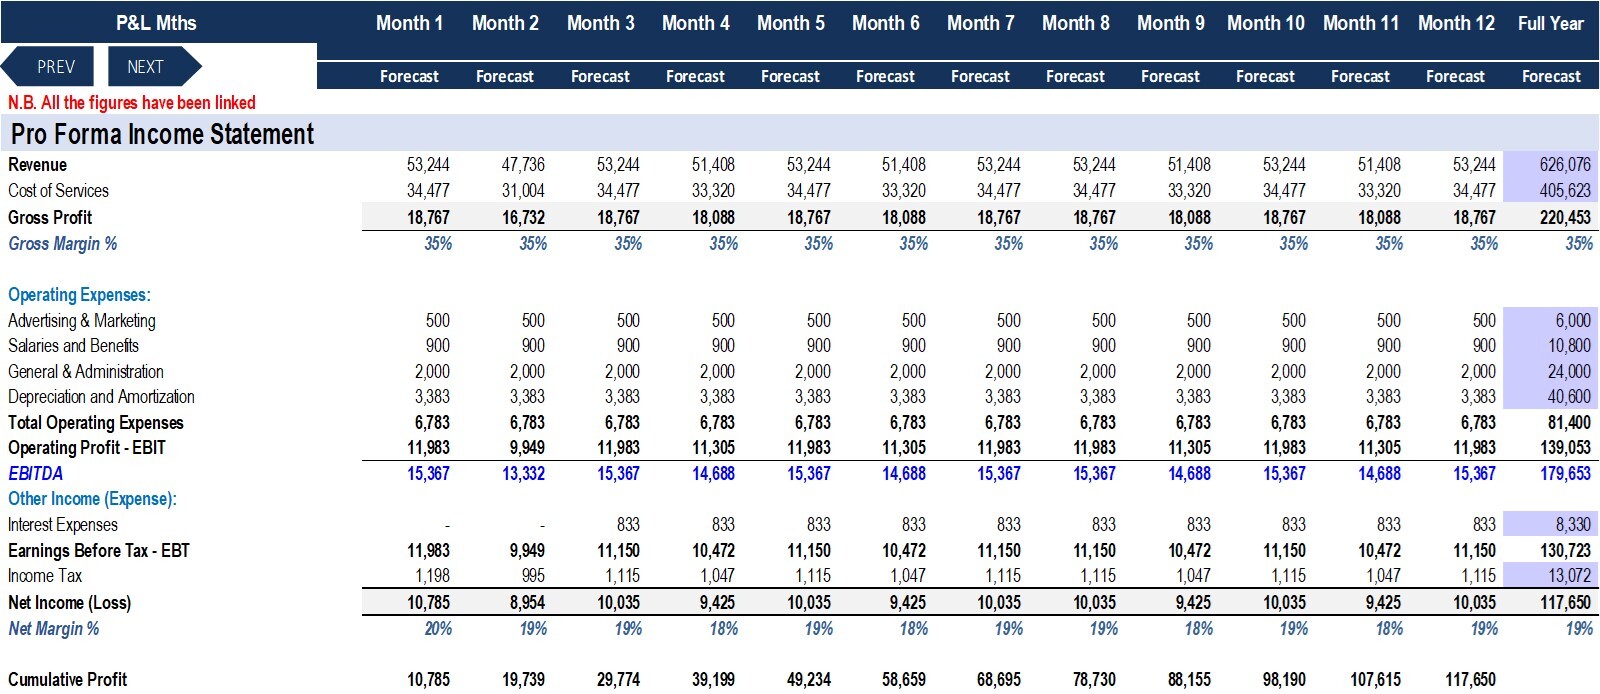Select Full Year Cost of Services 405,623

[1551, 191]
